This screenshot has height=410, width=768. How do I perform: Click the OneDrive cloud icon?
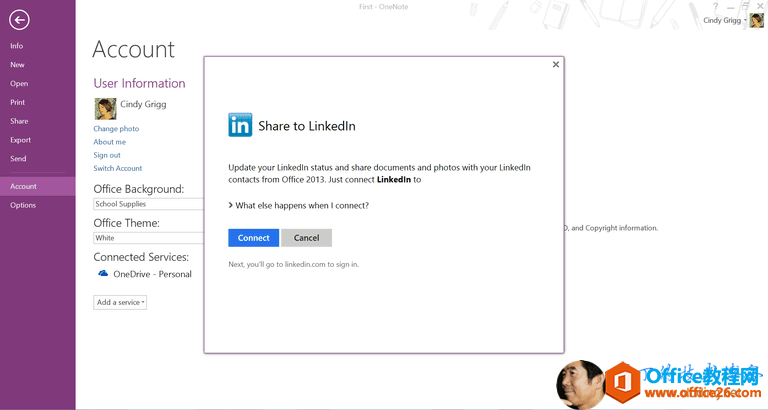102,273
